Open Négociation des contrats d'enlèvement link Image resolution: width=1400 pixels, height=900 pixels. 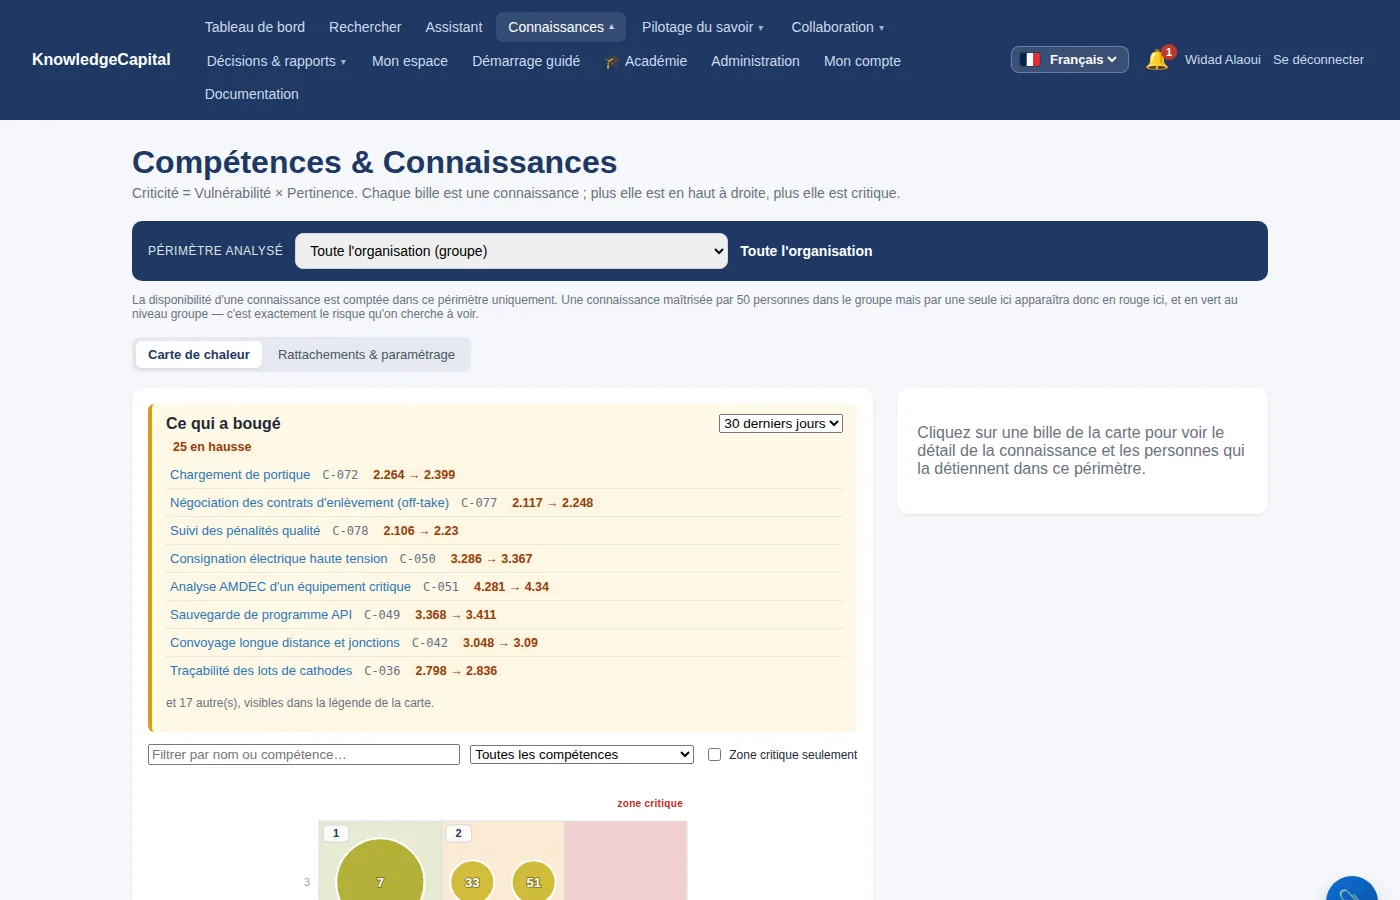click(x=309, y=503)
